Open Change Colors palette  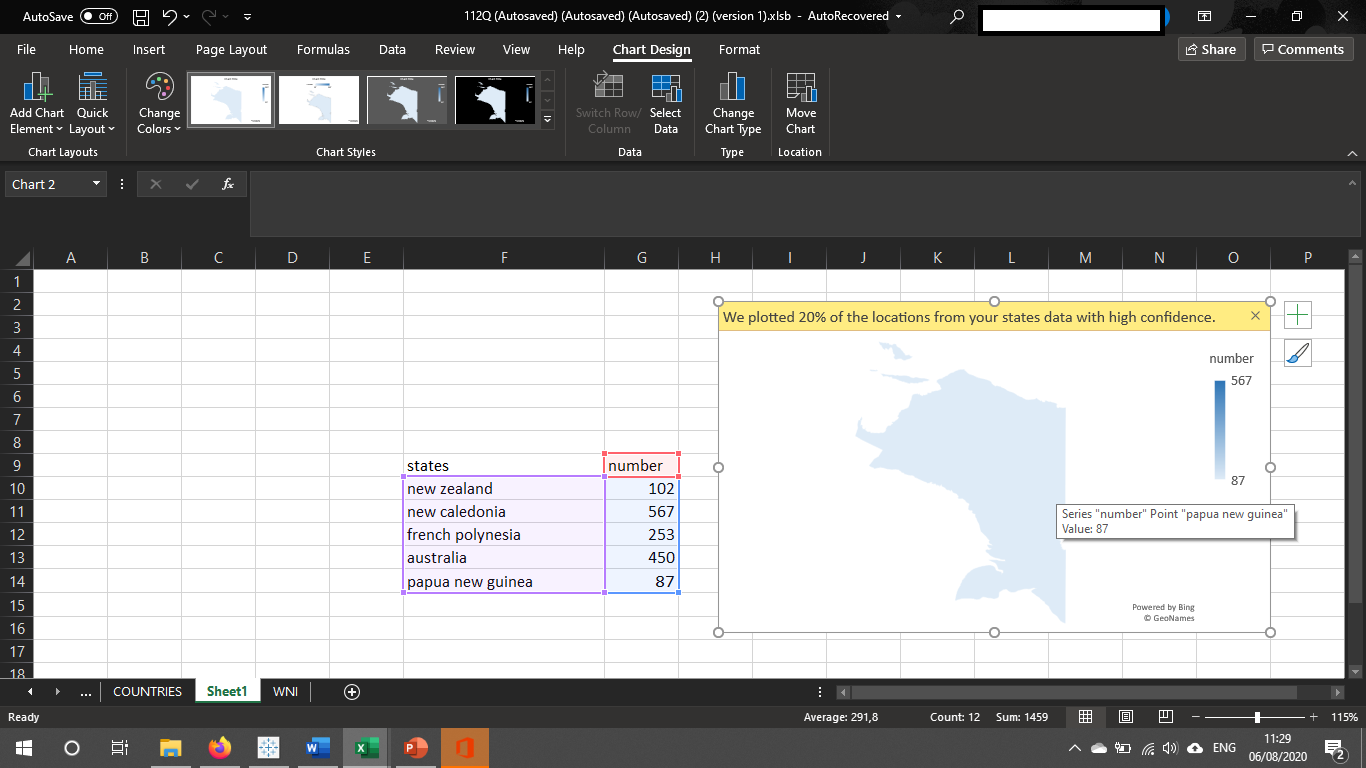(x=159, y=104)
